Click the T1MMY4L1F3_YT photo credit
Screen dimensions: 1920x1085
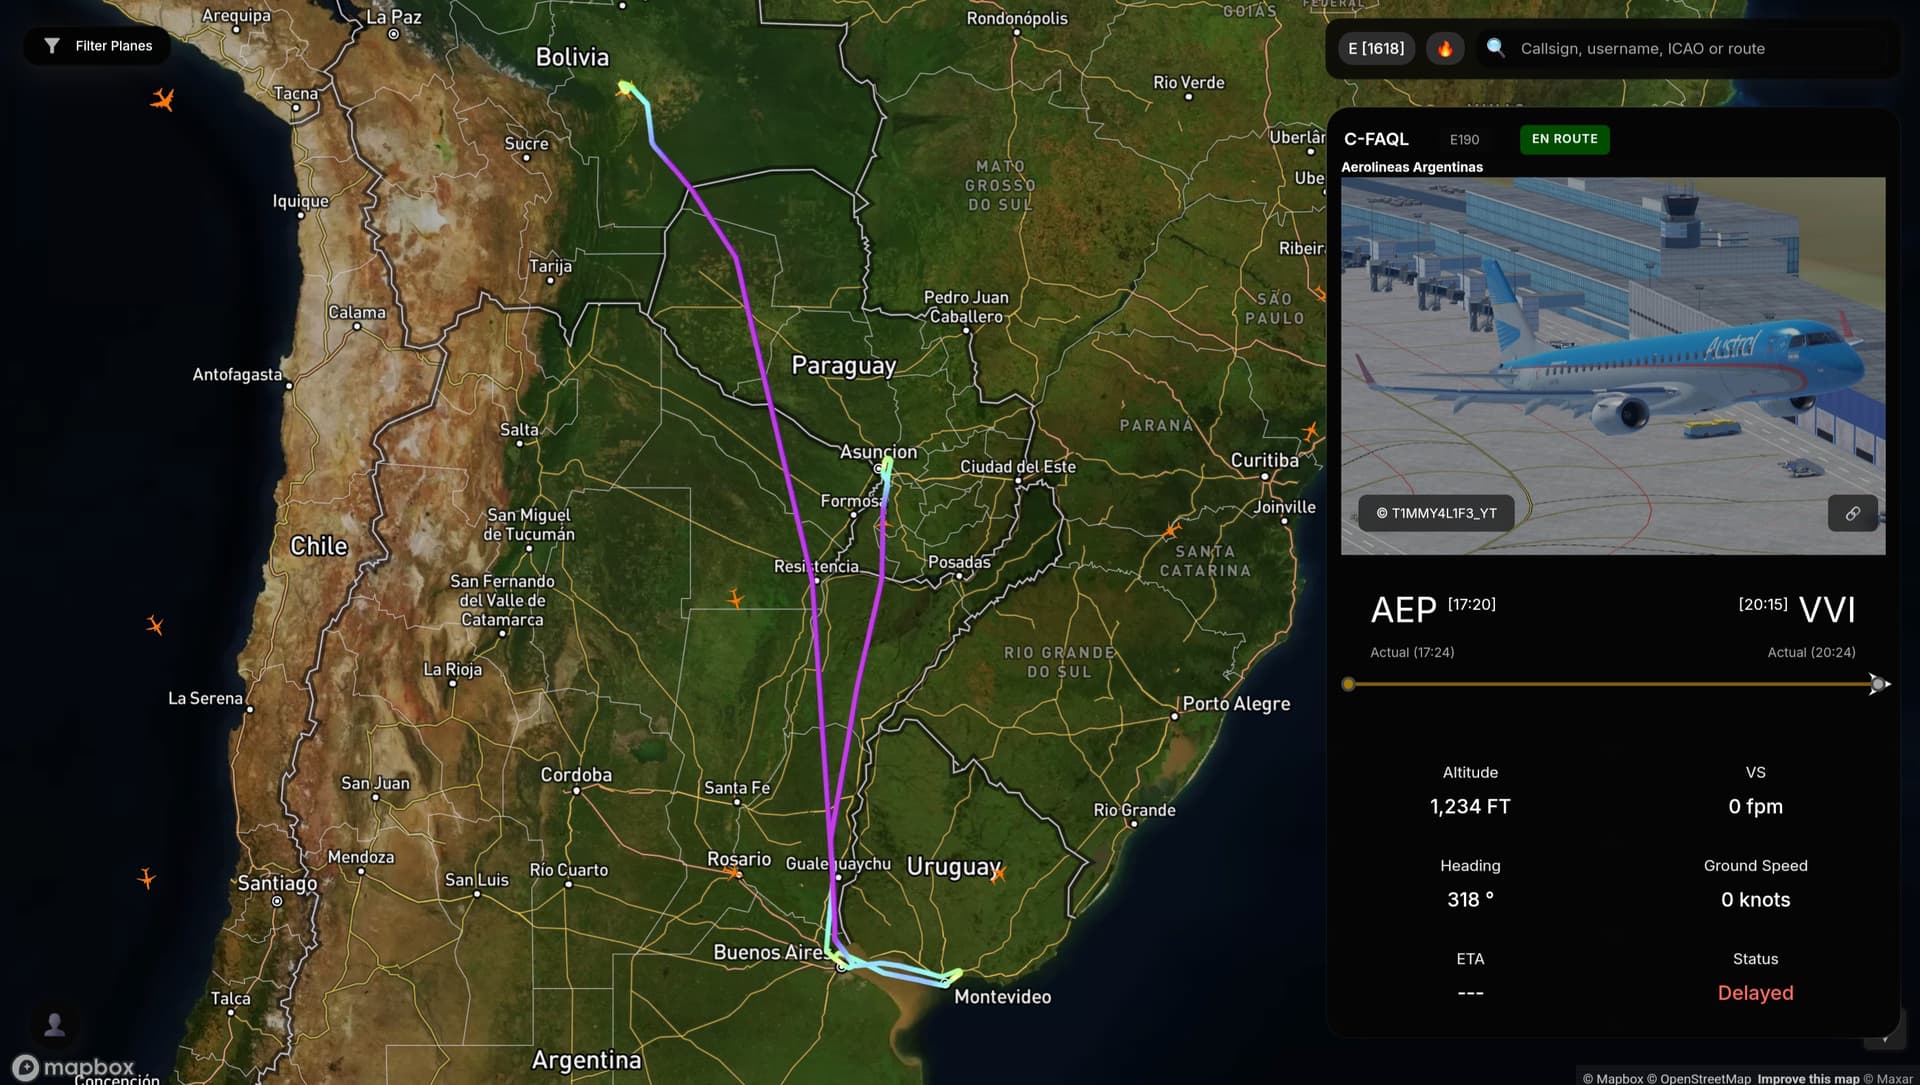point(1436,513)
